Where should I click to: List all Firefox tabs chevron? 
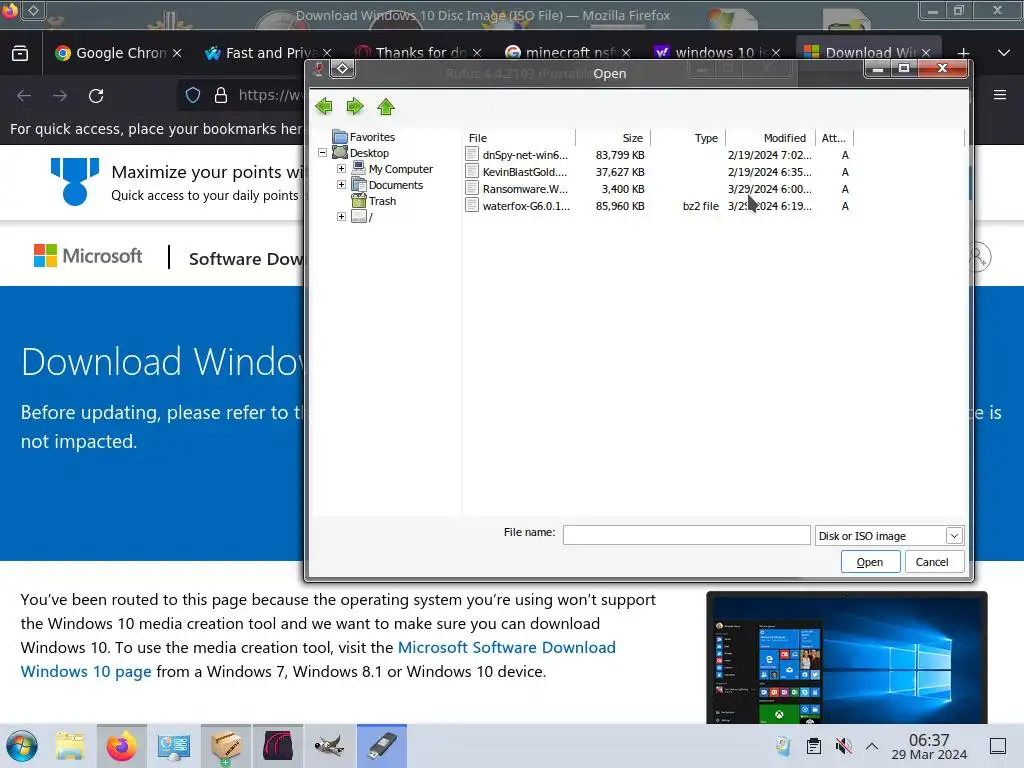(1004, 53)
